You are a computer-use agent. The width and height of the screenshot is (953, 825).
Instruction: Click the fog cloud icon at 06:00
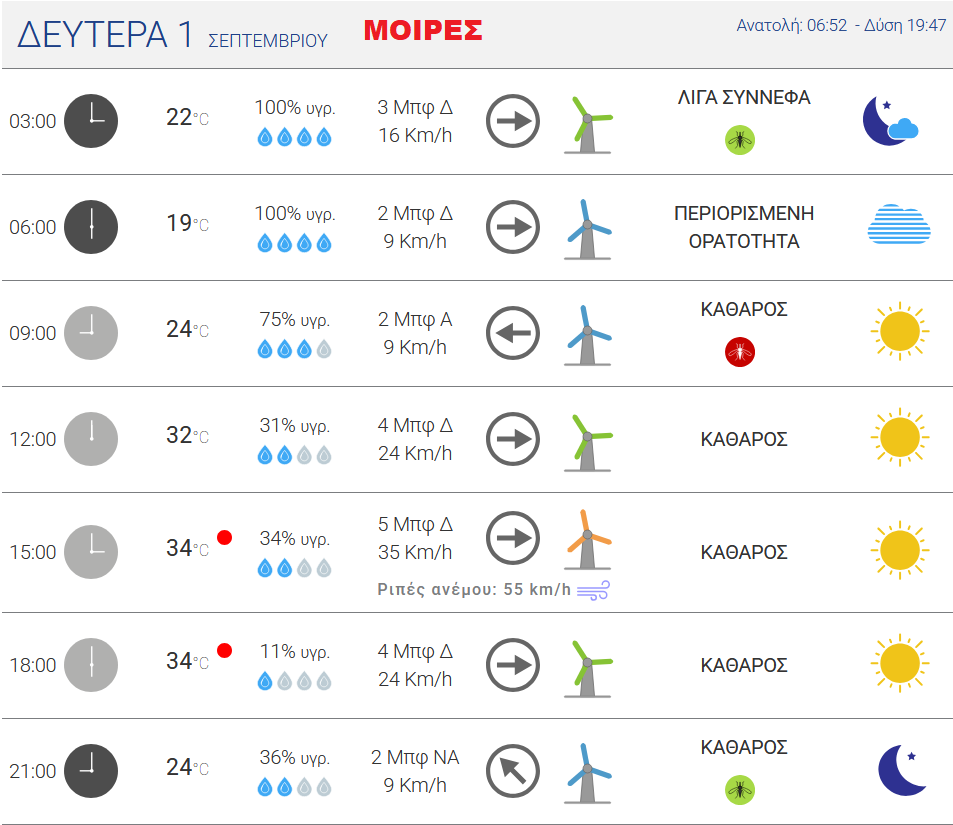(899, 224)
